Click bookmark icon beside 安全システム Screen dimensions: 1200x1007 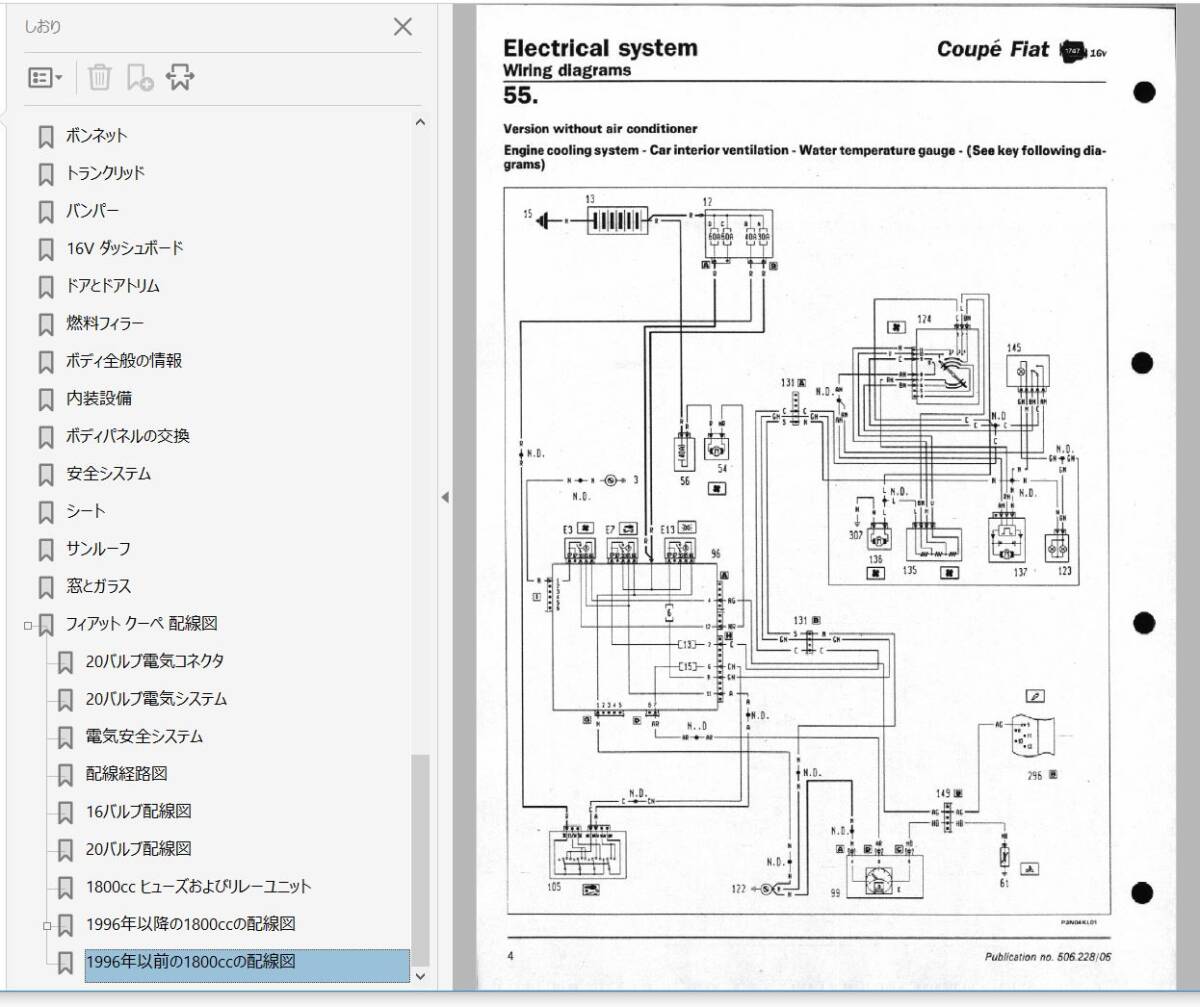46,475
